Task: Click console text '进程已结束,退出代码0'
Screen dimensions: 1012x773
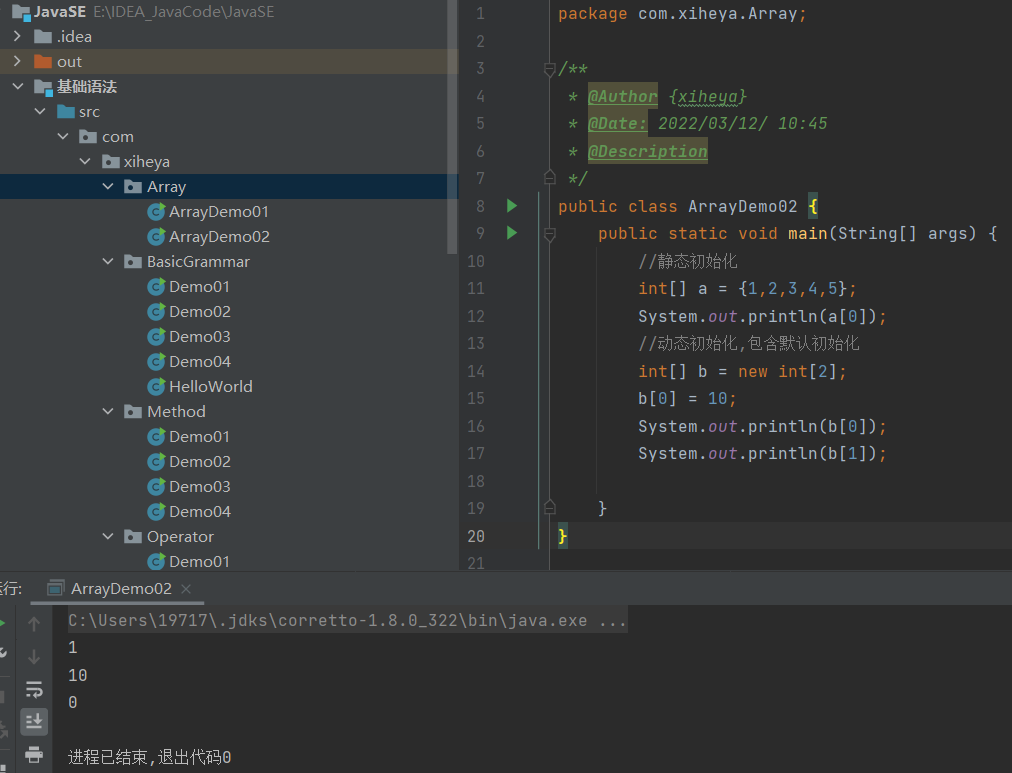Action: pos(150,757)
